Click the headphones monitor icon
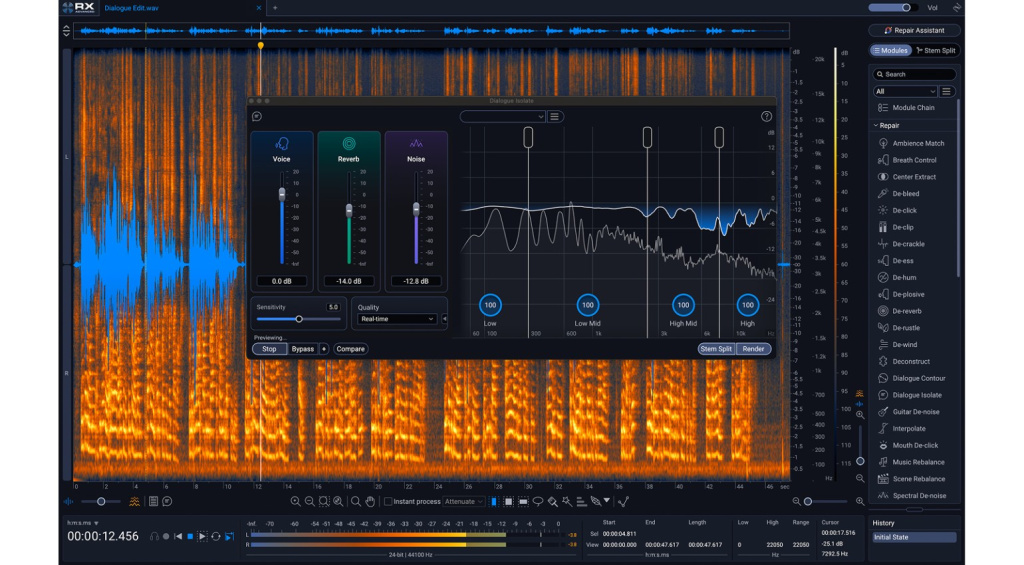 pos(155,536)
